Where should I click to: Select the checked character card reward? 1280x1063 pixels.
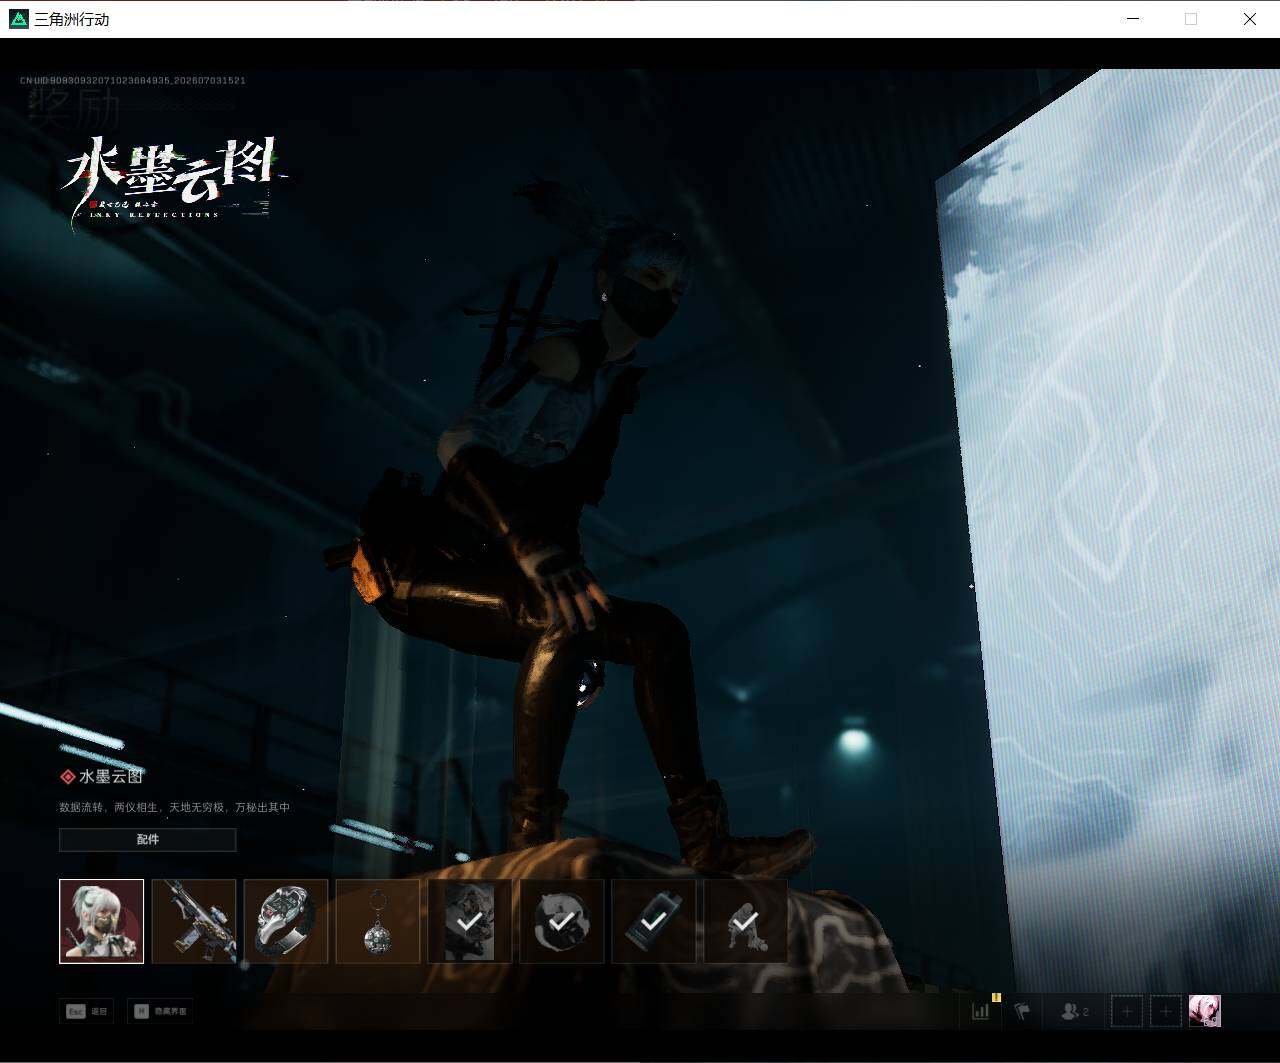(470, 921)
